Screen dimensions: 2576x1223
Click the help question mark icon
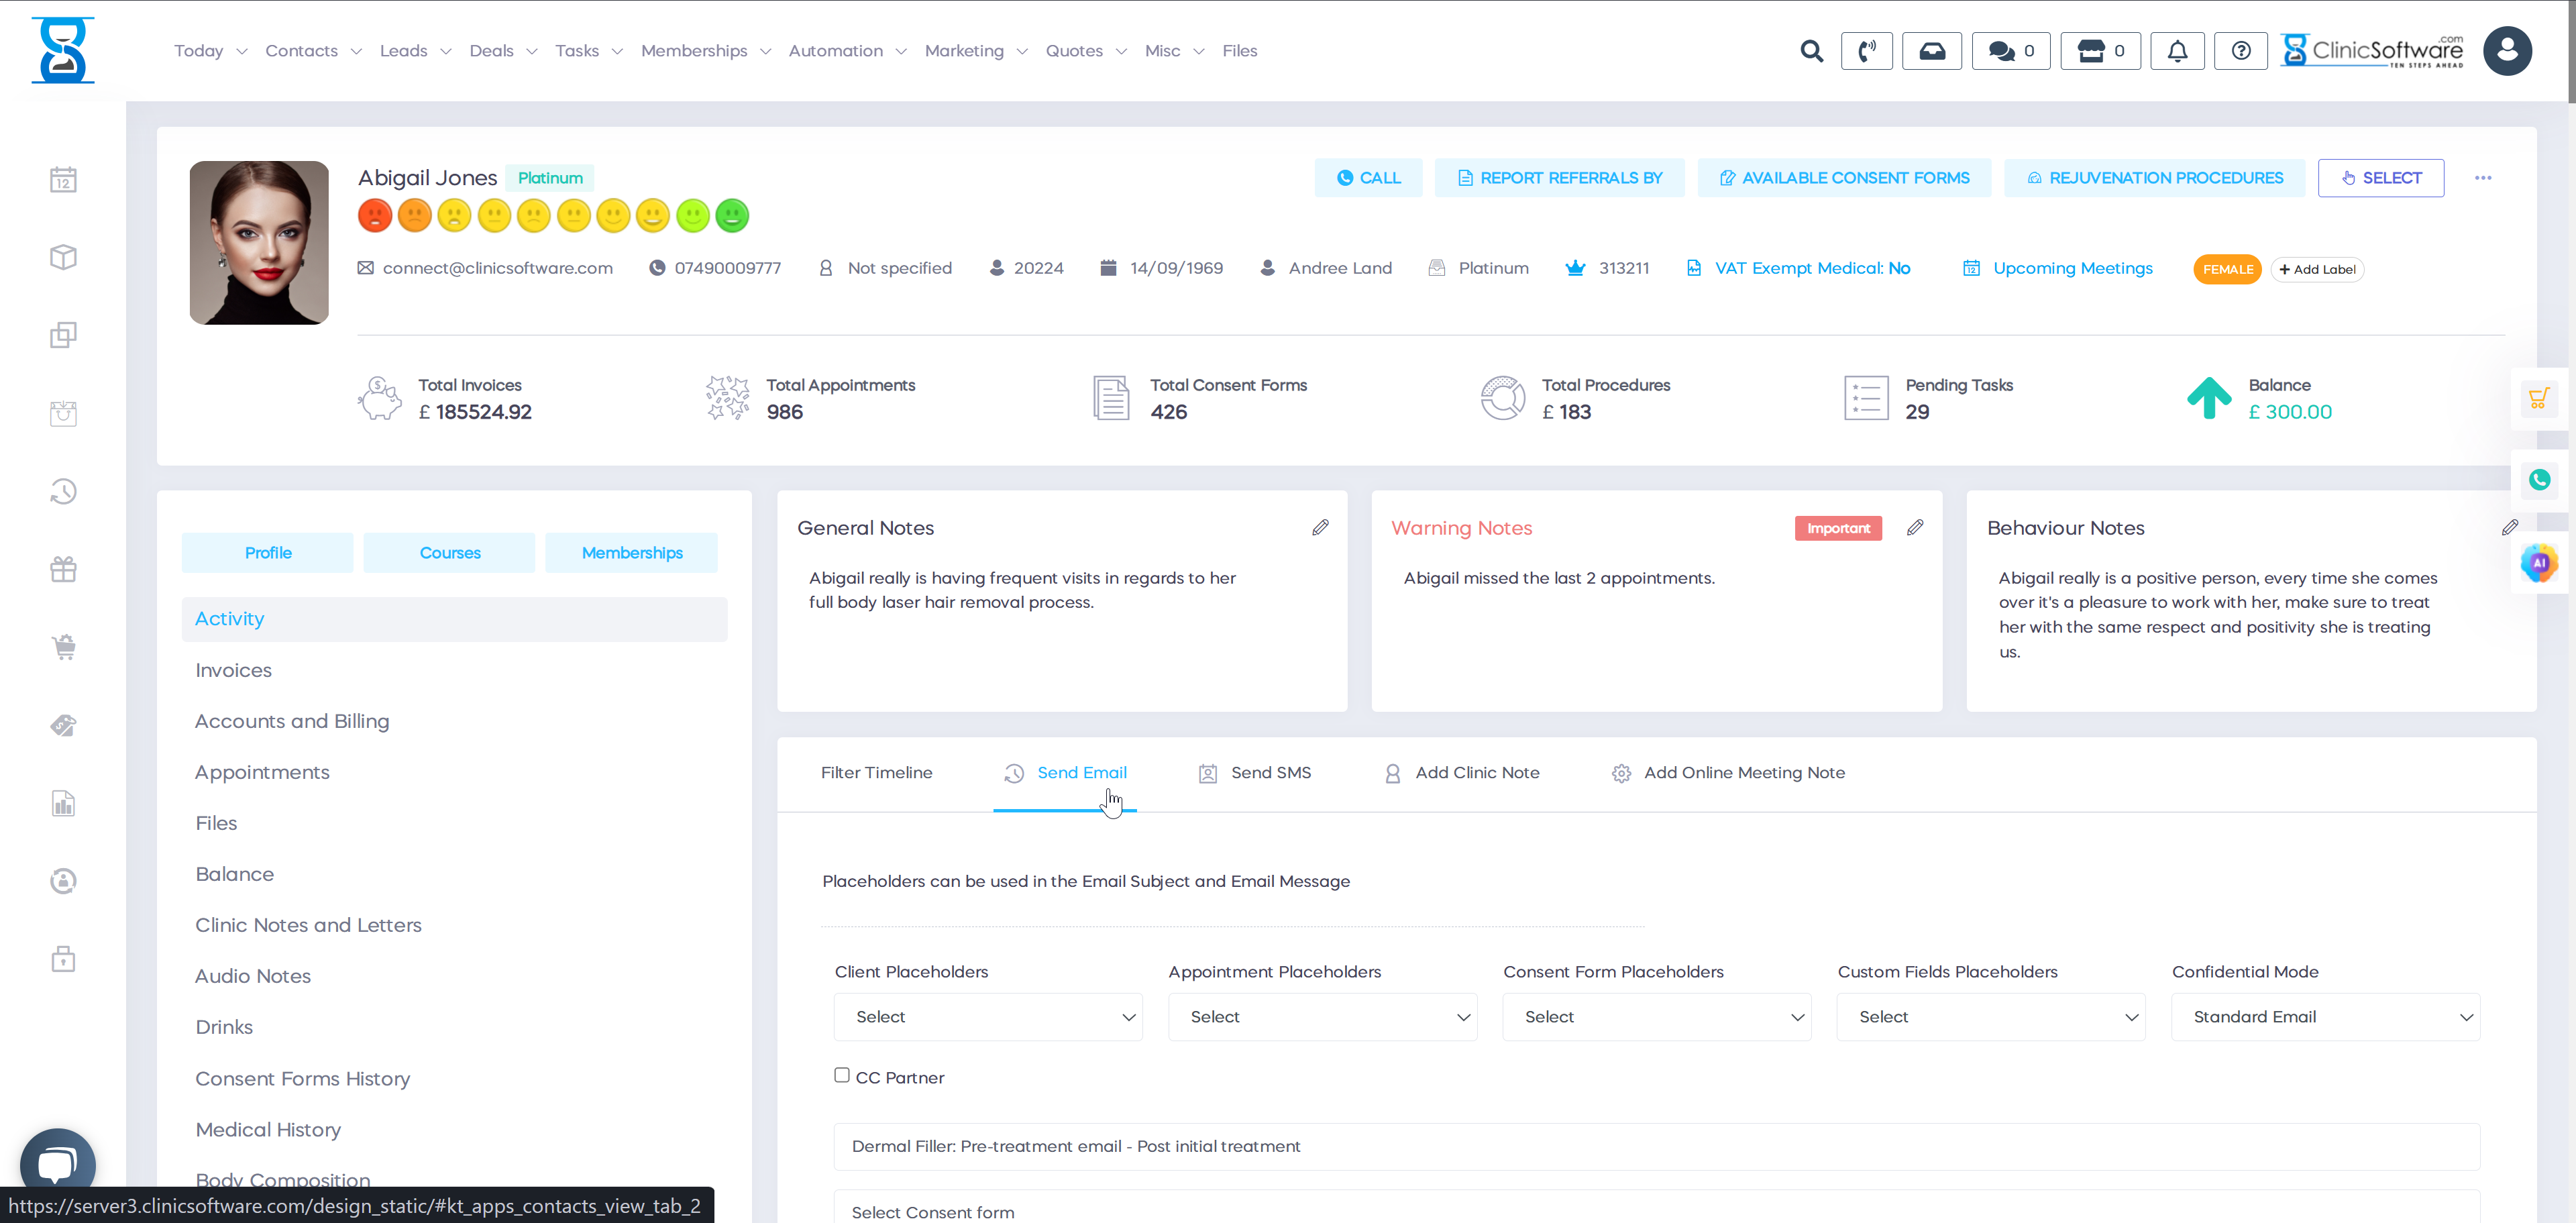click(2241, 51)
